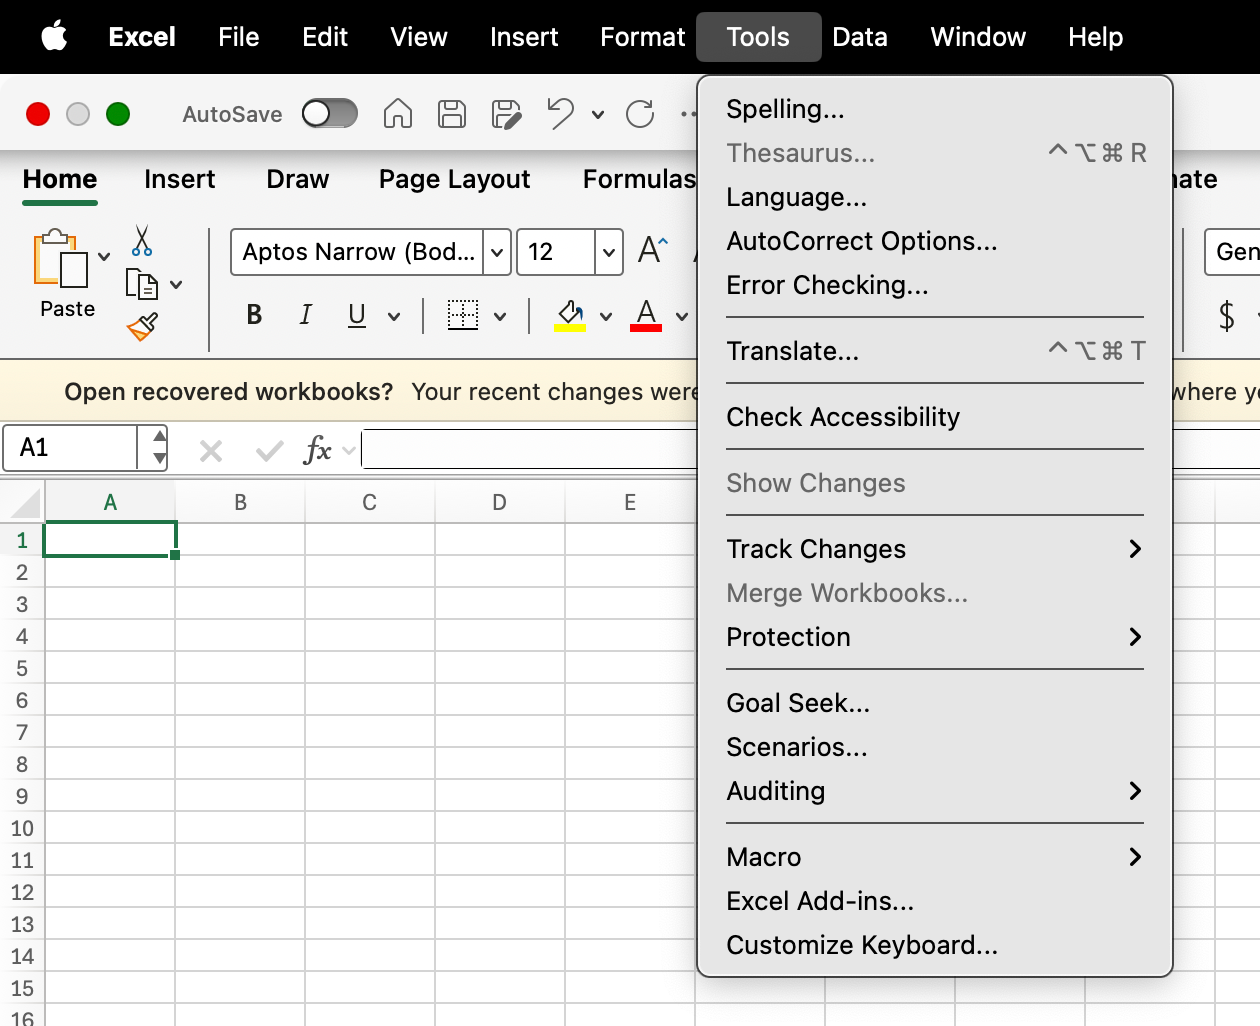This screenshot has width=1260, height=1026.
Task: Apply Italic formatting
Action: coord(305,315)
